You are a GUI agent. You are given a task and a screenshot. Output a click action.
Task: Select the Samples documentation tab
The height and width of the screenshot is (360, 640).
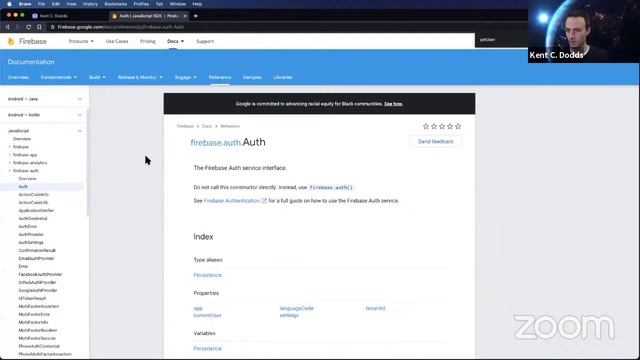[x=252, y=77]
